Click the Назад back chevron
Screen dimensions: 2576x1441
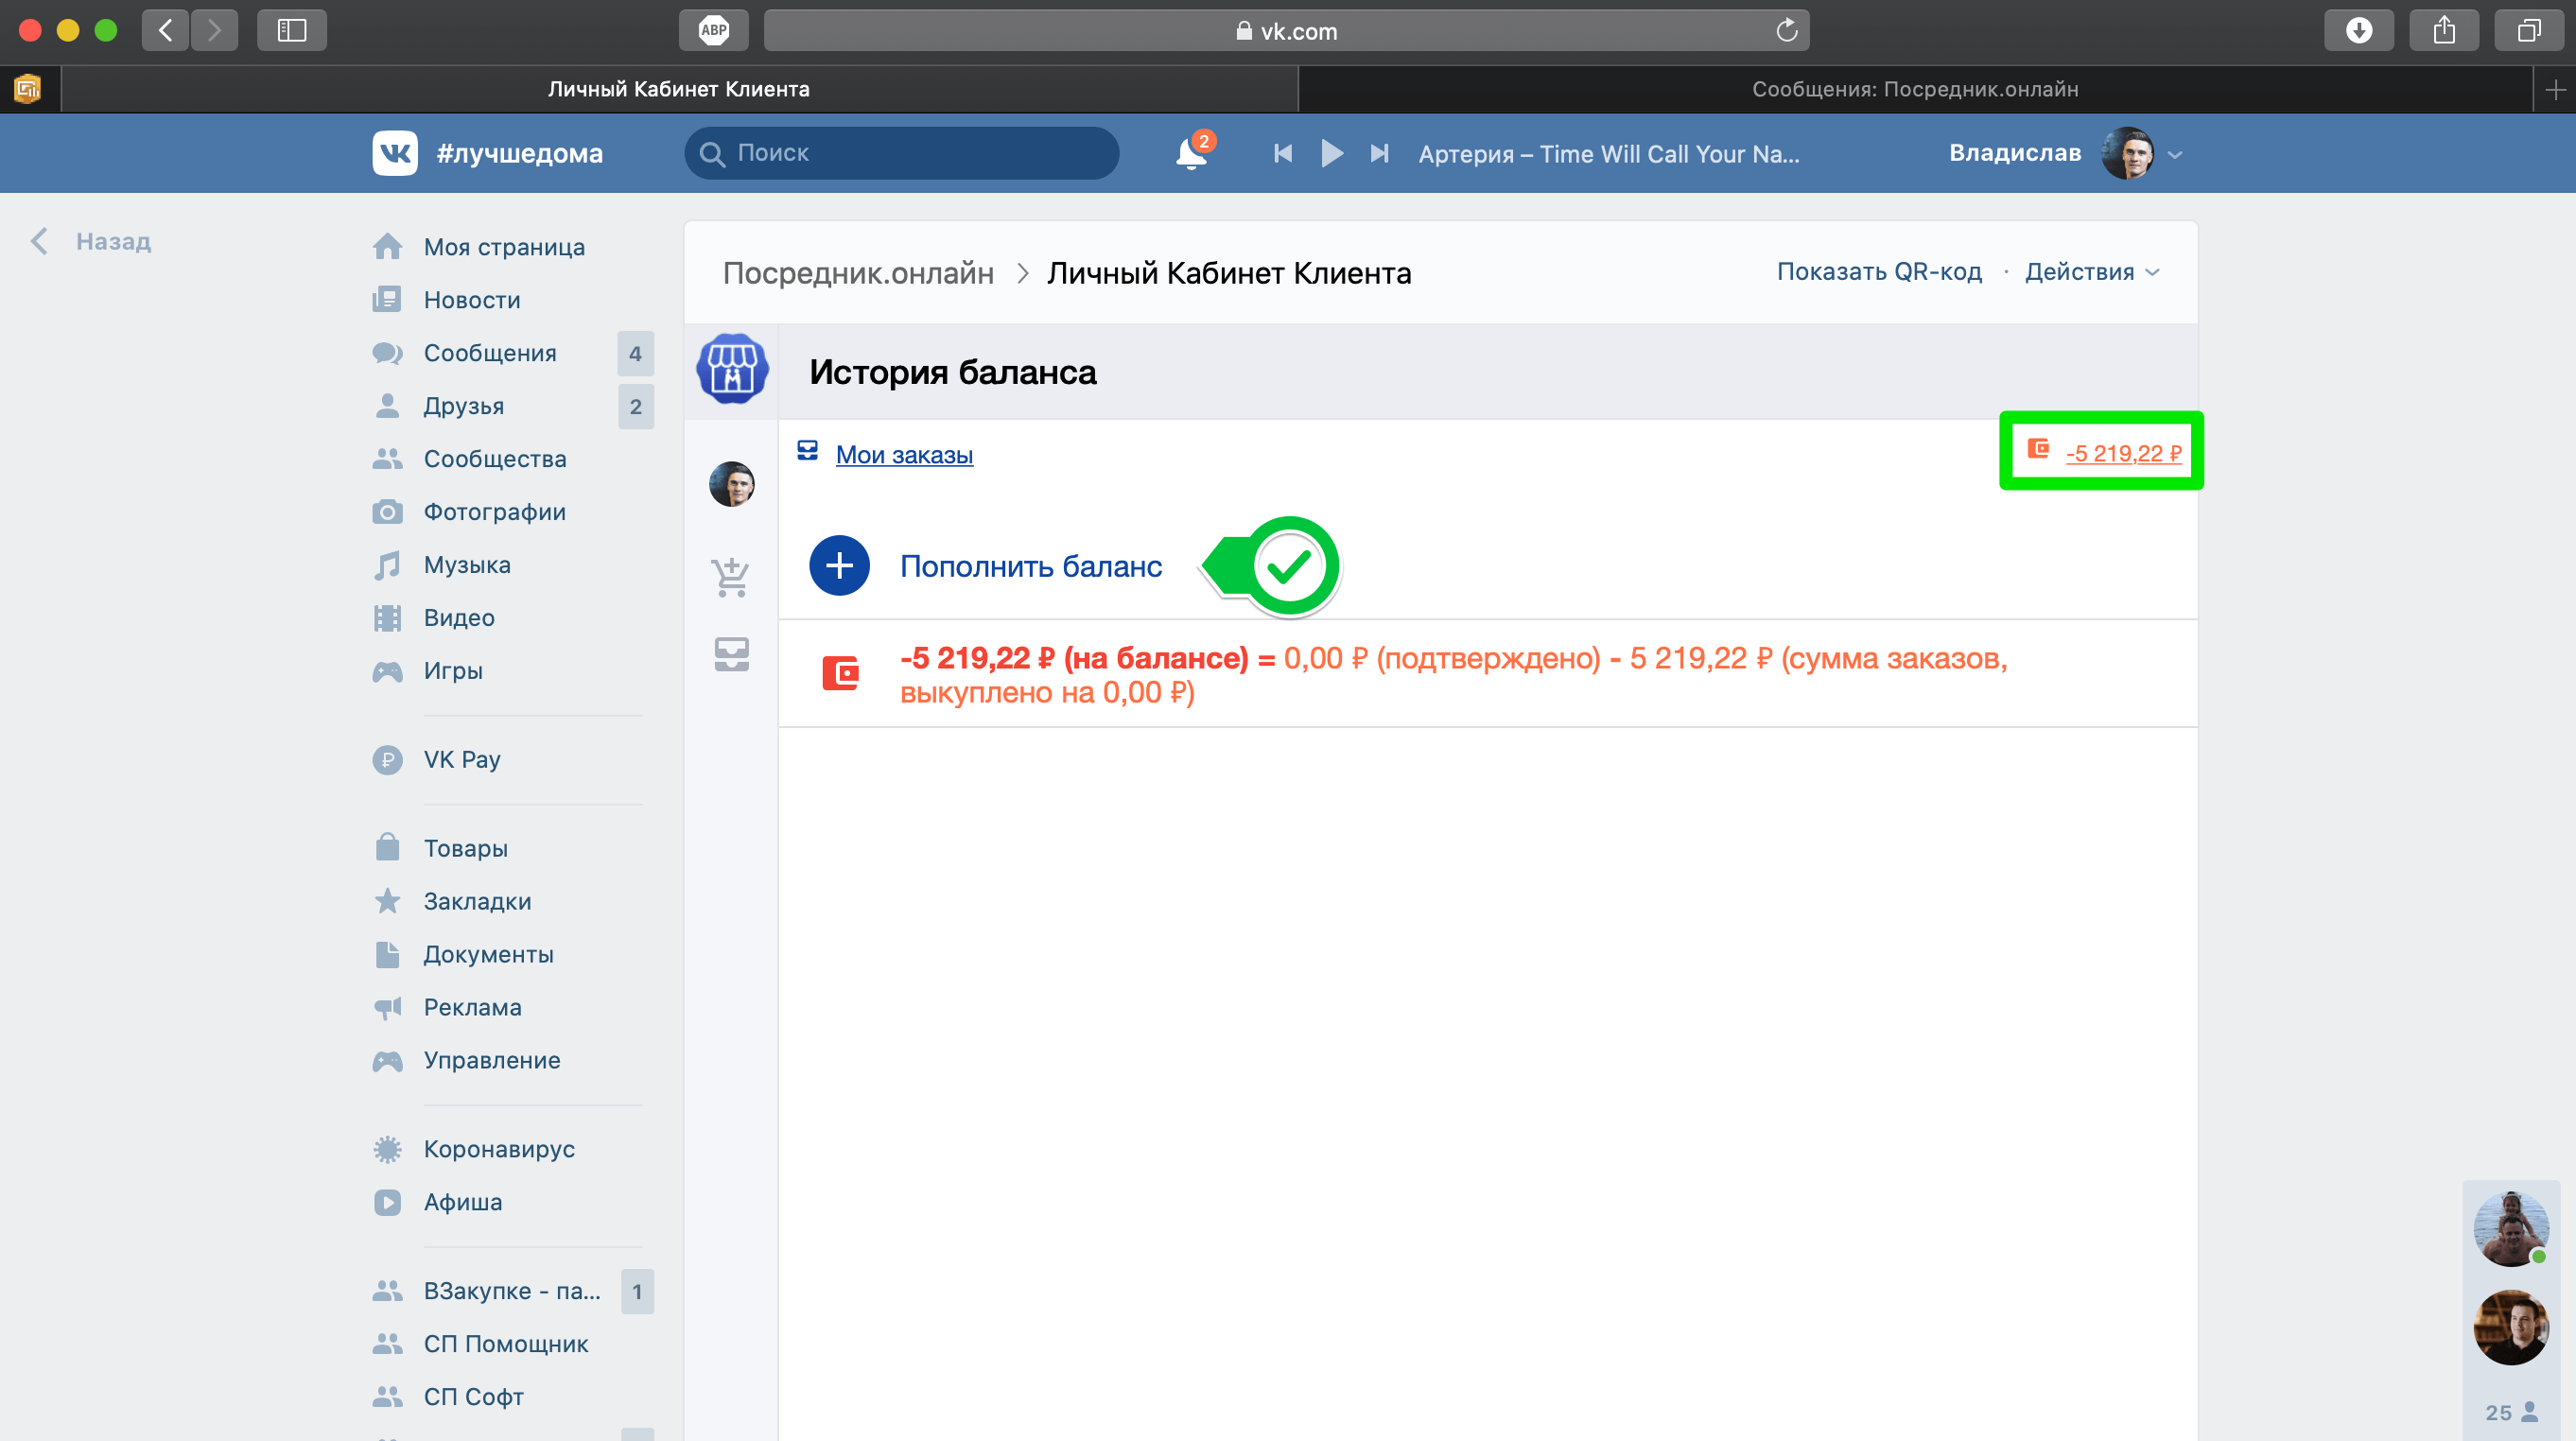click(40, 241)
